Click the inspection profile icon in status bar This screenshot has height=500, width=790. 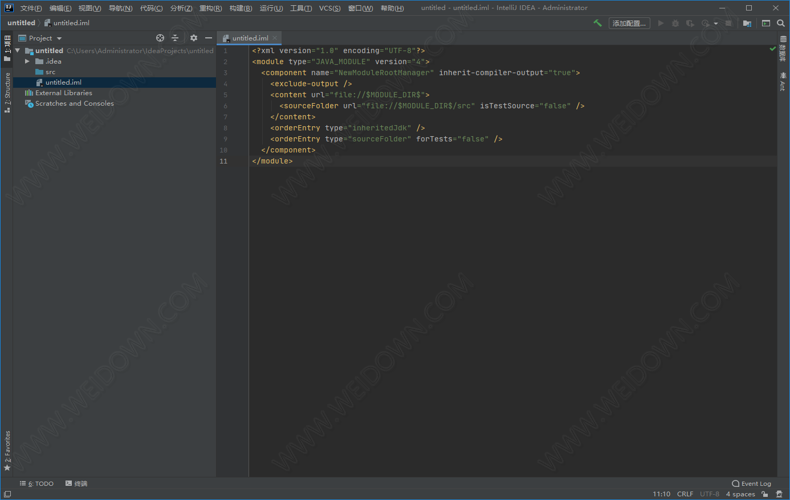tap(779, 494)
